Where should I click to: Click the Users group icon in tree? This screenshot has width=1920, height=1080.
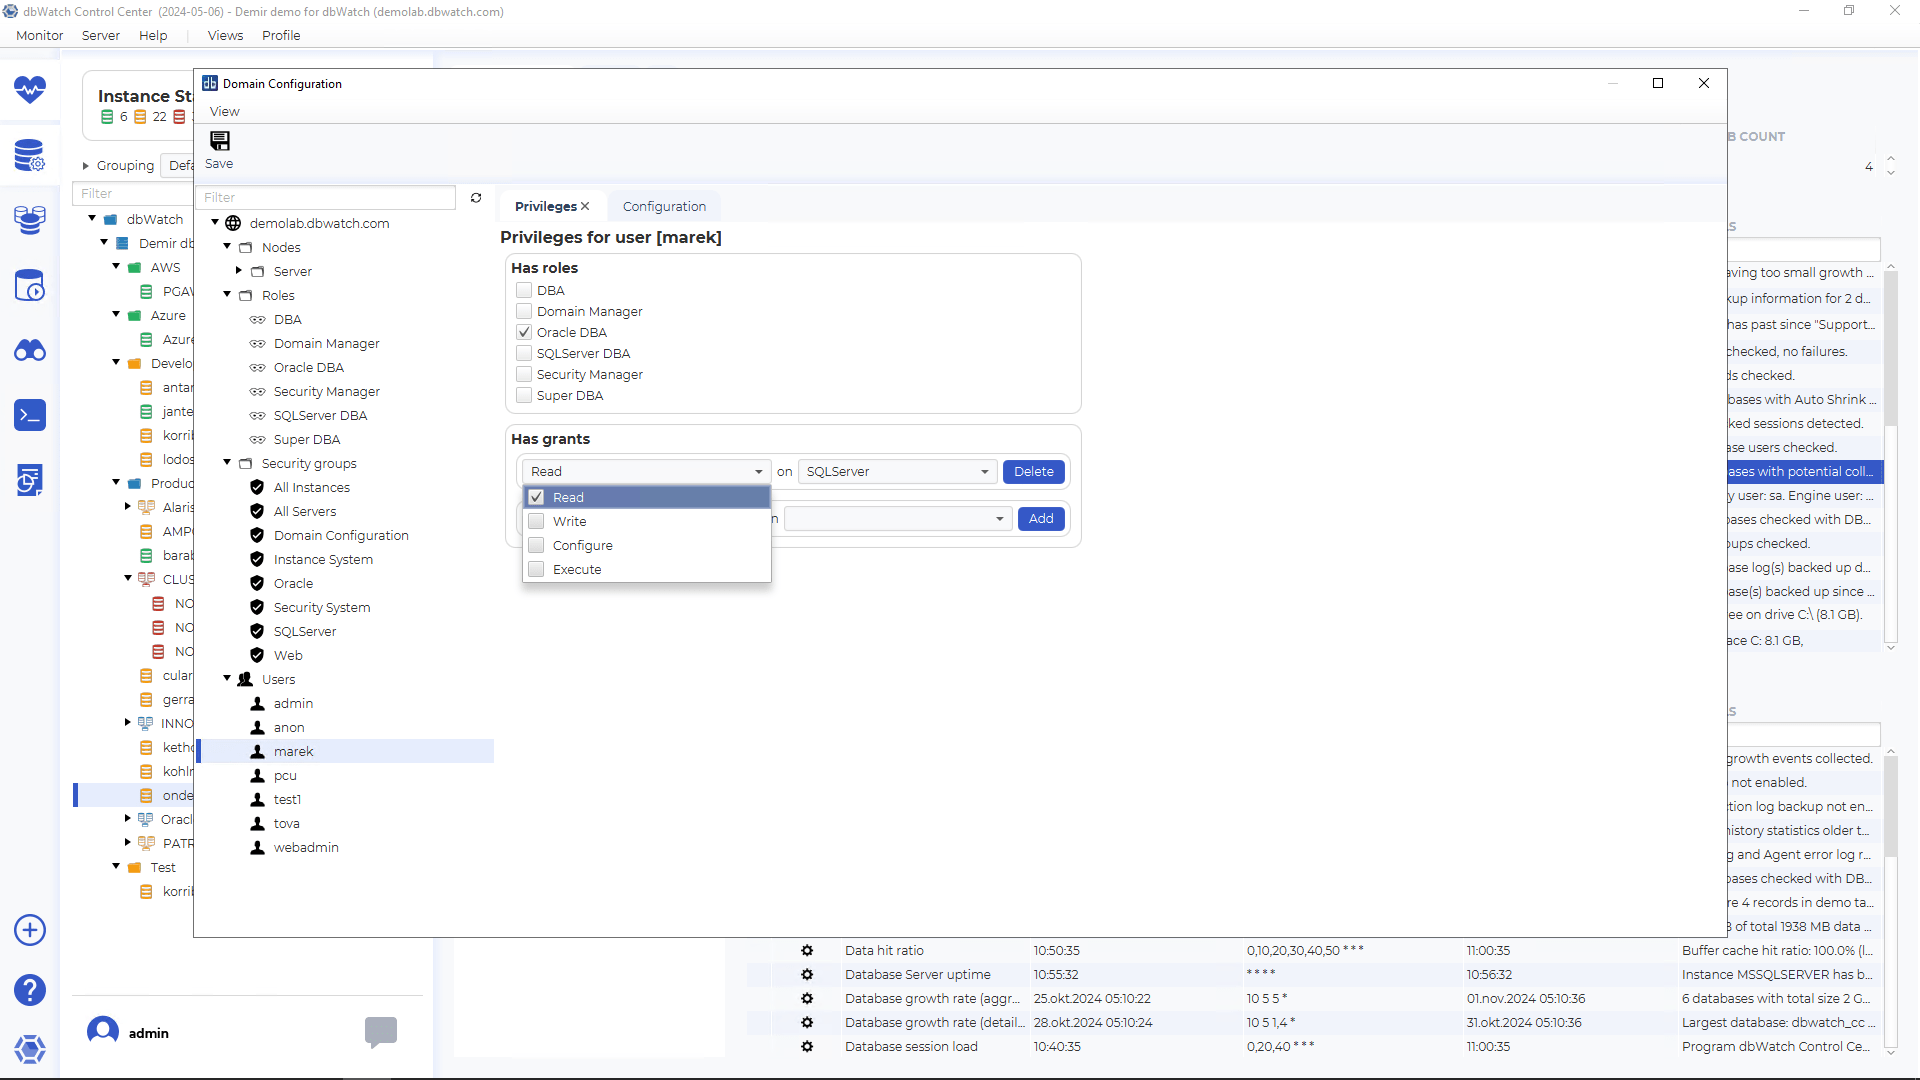coord(245,680)
